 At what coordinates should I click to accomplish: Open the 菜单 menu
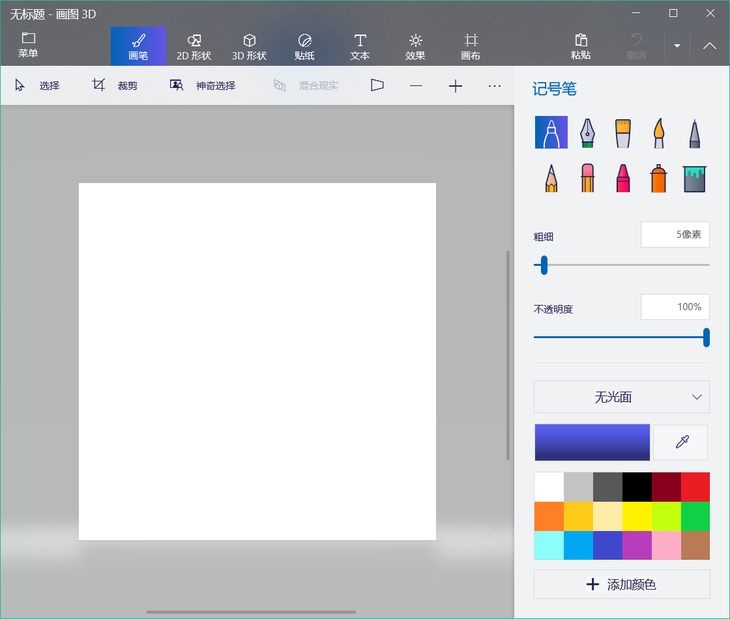pos(28,45)
